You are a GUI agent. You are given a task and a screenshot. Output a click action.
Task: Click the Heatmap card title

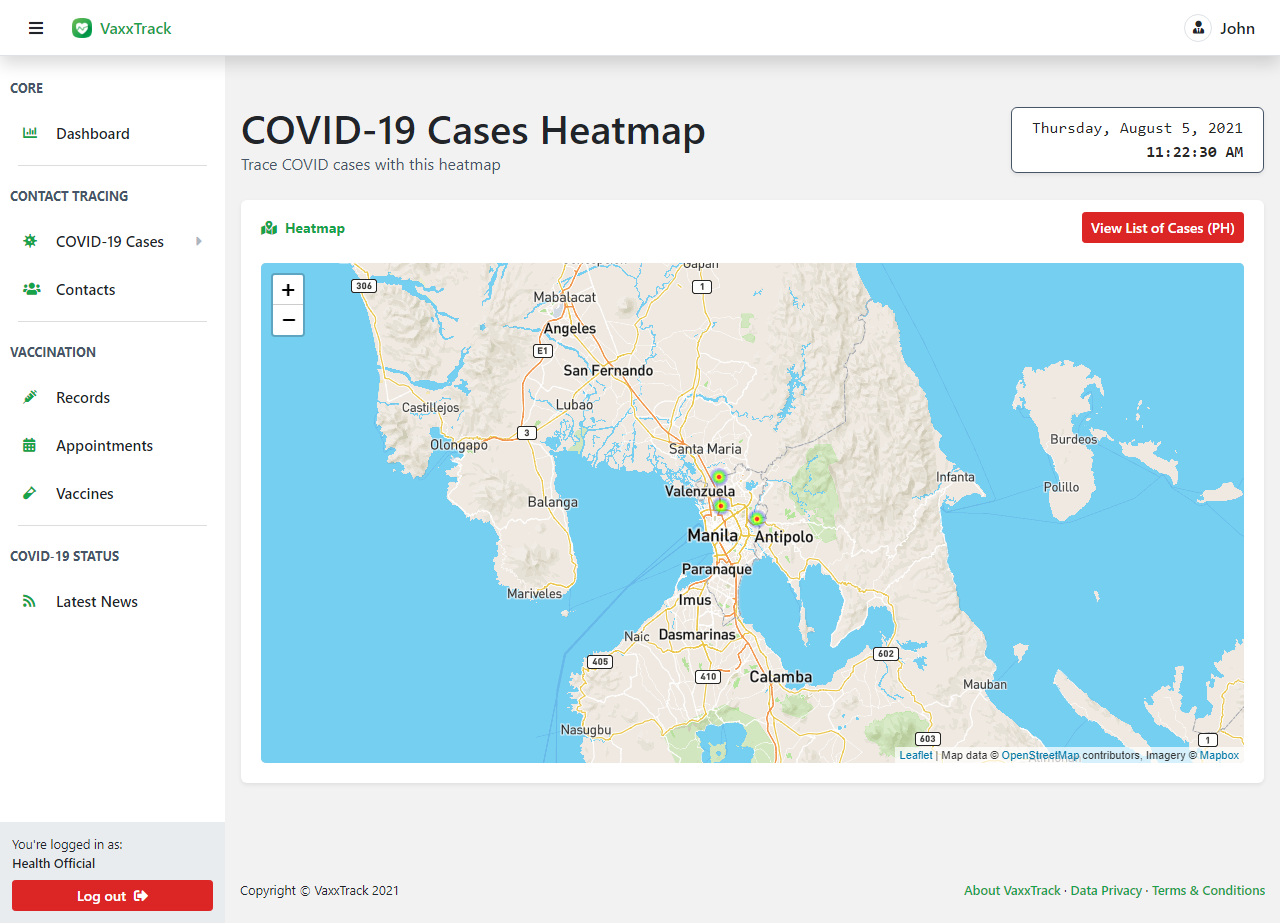(x=315, y=228)
